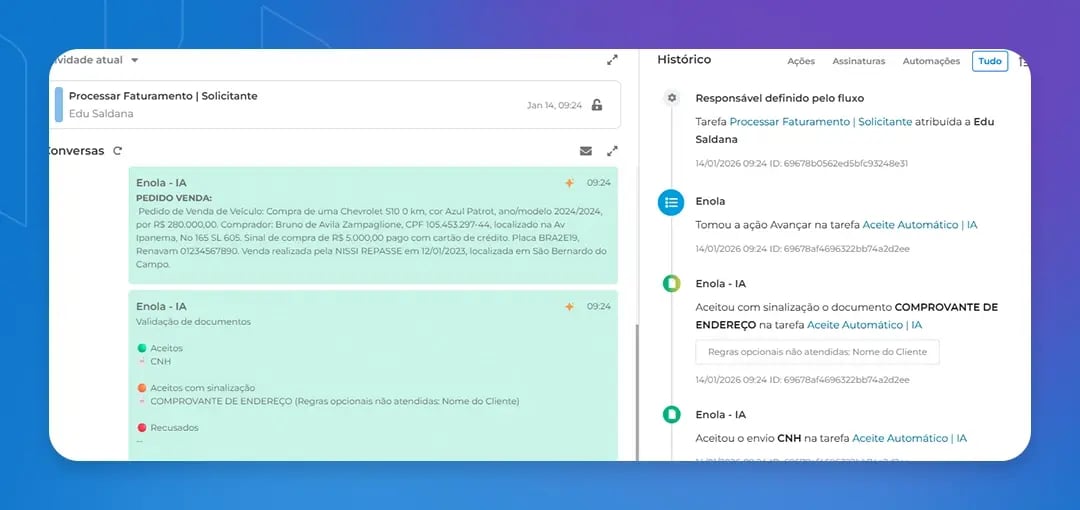Click the sparkle AI icon on Validação de documentos message
1080x510 pixels.
(x=570, y=307)
